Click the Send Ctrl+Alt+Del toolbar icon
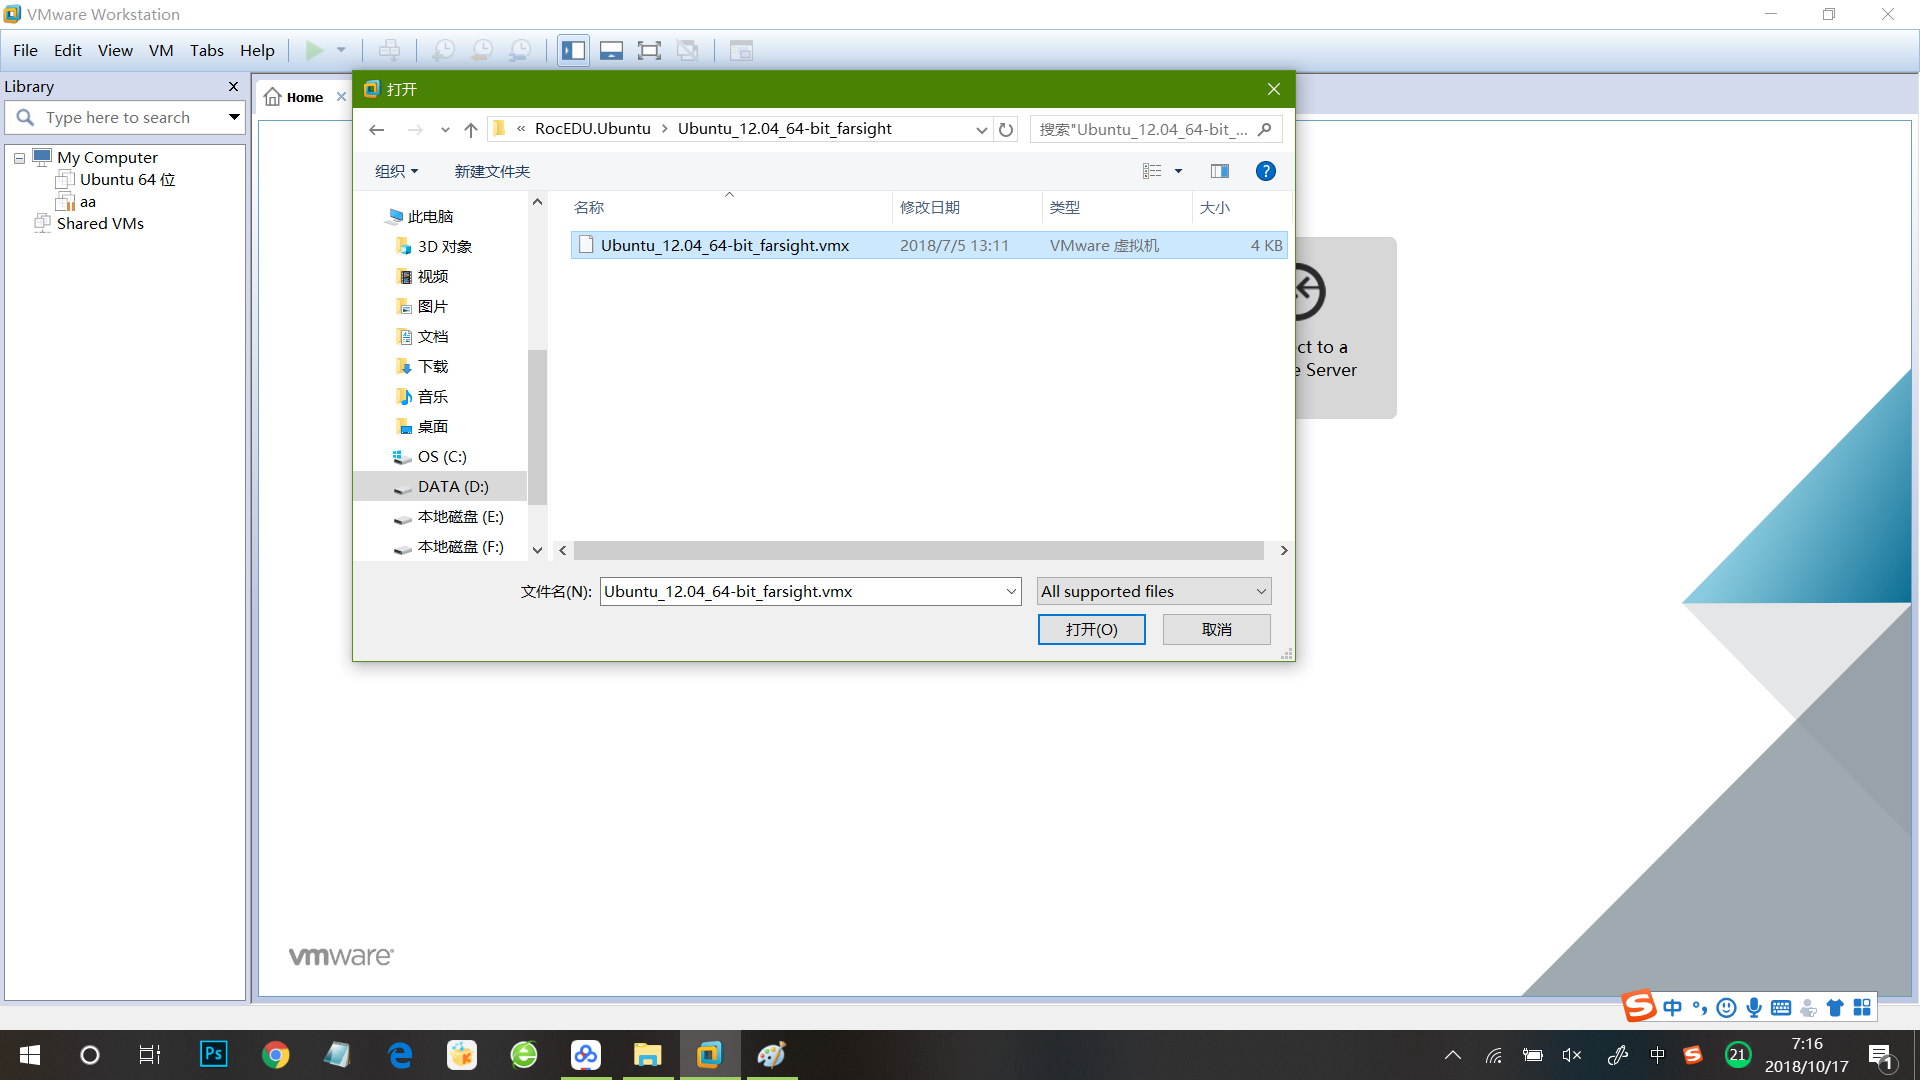 [x=390, y=50]
